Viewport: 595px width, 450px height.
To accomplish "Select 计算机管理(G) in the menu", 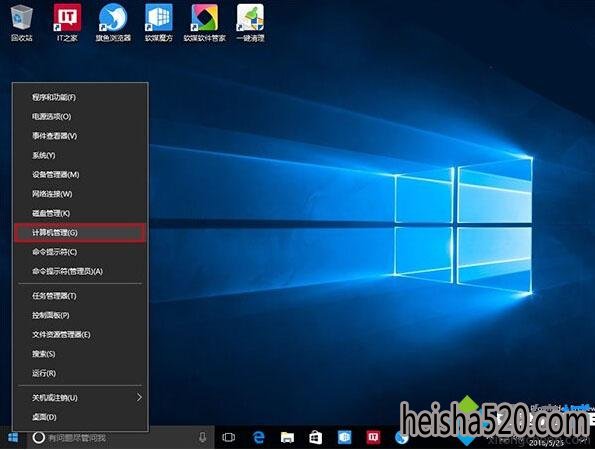I will [80, 233].
